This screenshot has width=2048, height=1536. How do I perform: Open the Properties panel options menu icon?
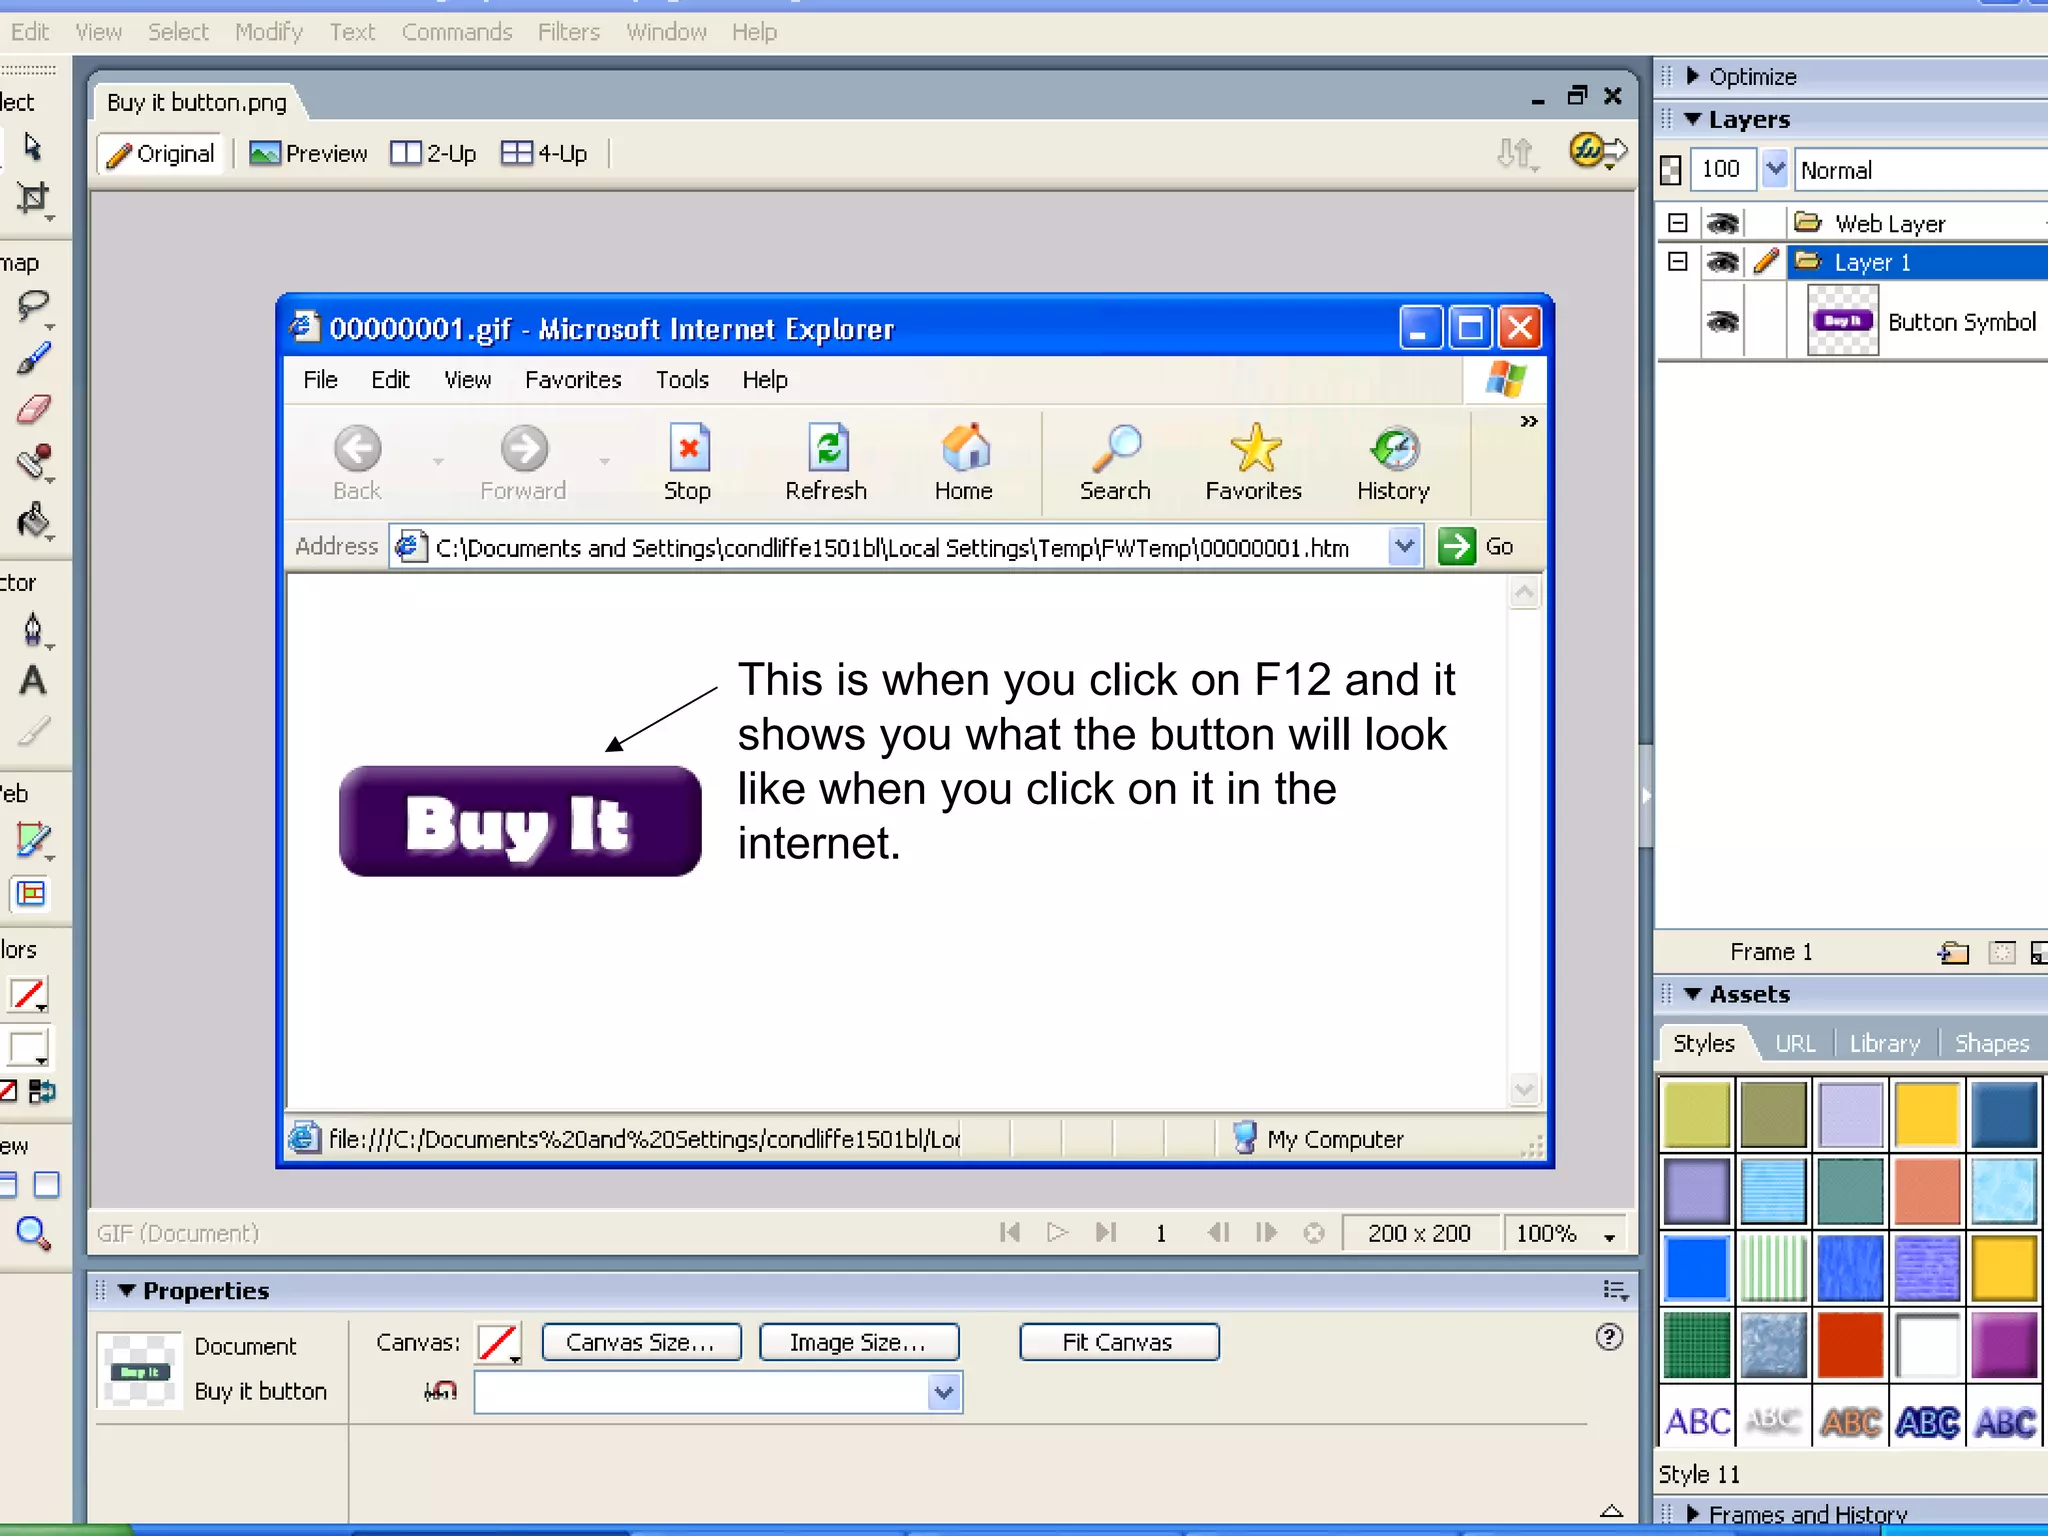1615,1291
